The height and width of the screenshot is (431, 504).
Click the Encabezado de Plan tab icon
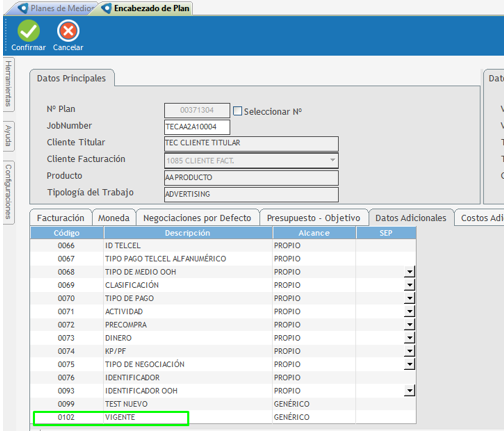coord(106,8)
